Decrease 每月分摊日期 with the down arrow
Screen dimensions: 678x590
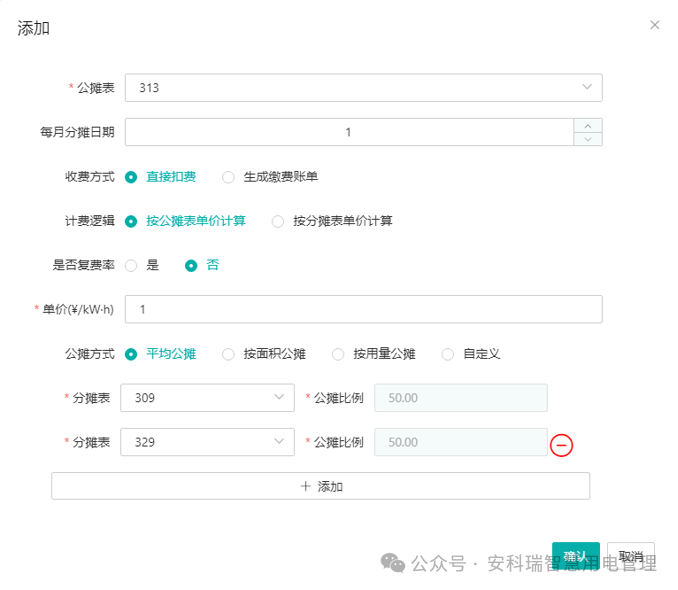(587, 139)
